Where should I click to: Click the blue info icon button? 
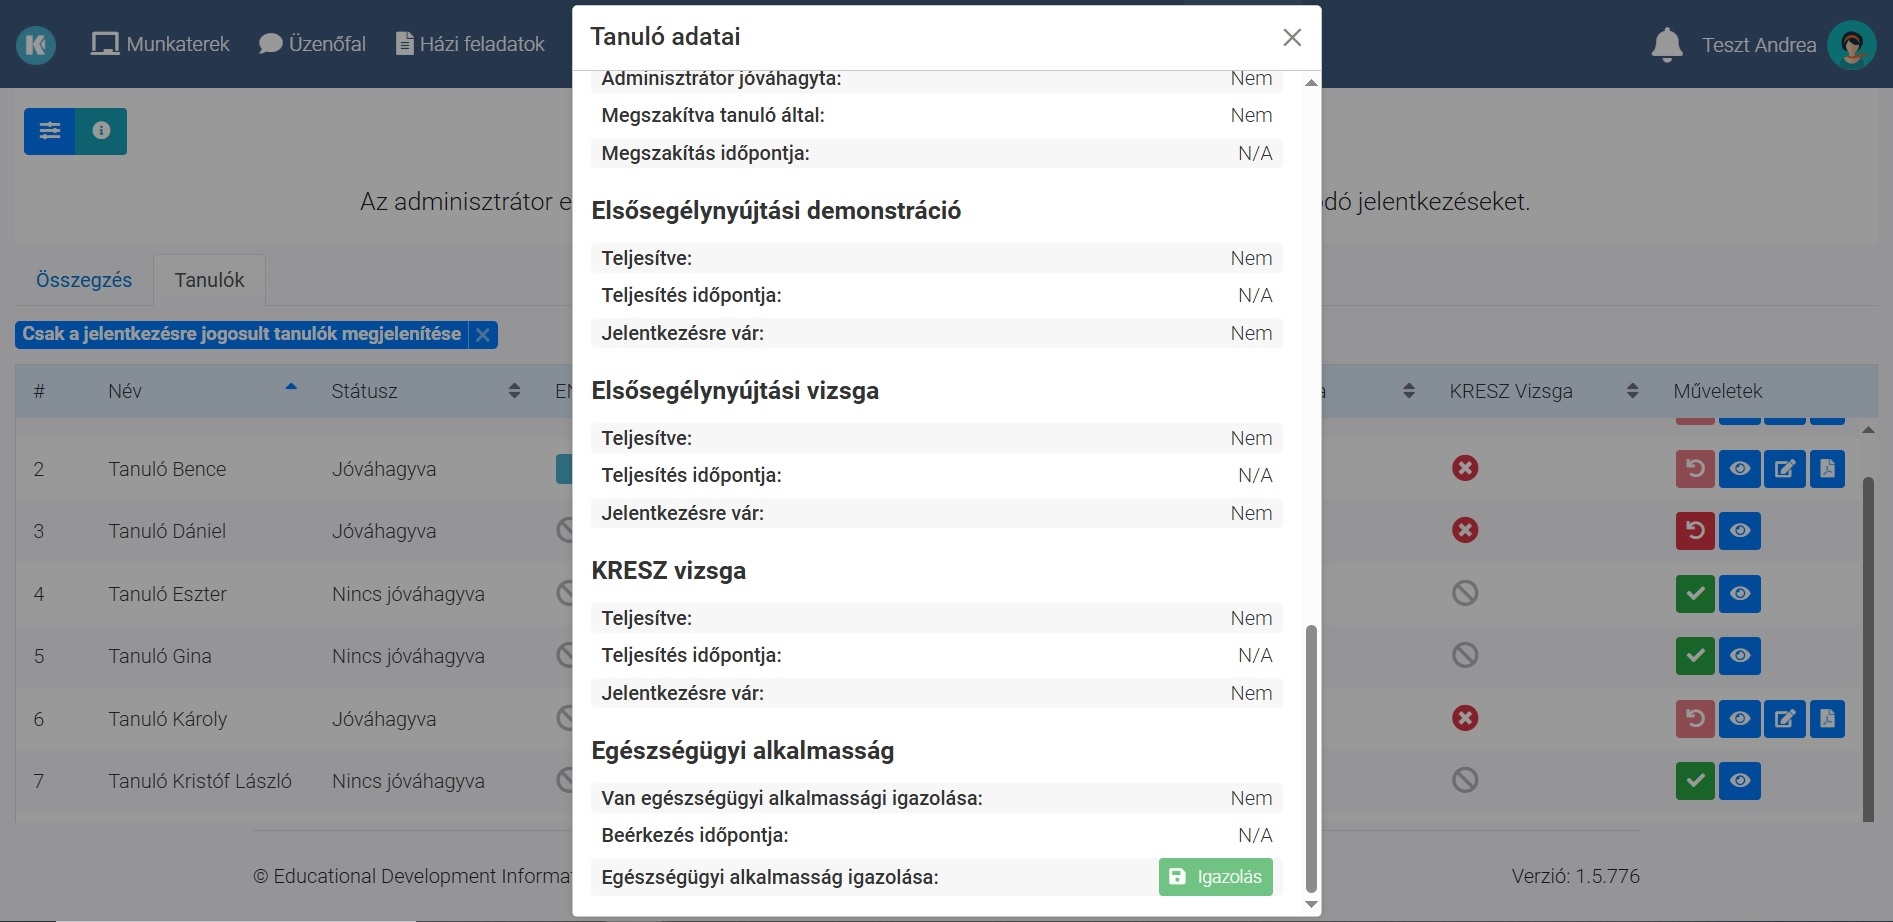point(101,131)
